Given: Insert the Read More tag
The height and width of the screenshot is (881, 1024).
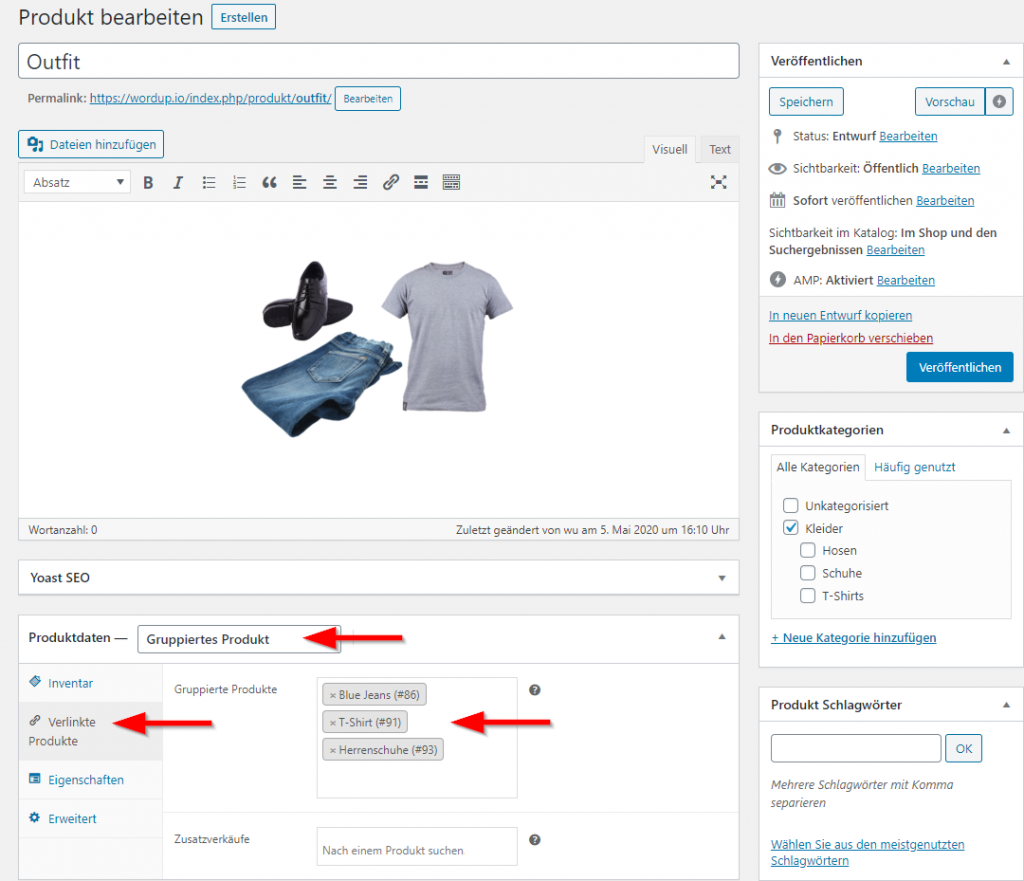Looking at the screenshot, I should pyautogui.click(x=421, y=183).
